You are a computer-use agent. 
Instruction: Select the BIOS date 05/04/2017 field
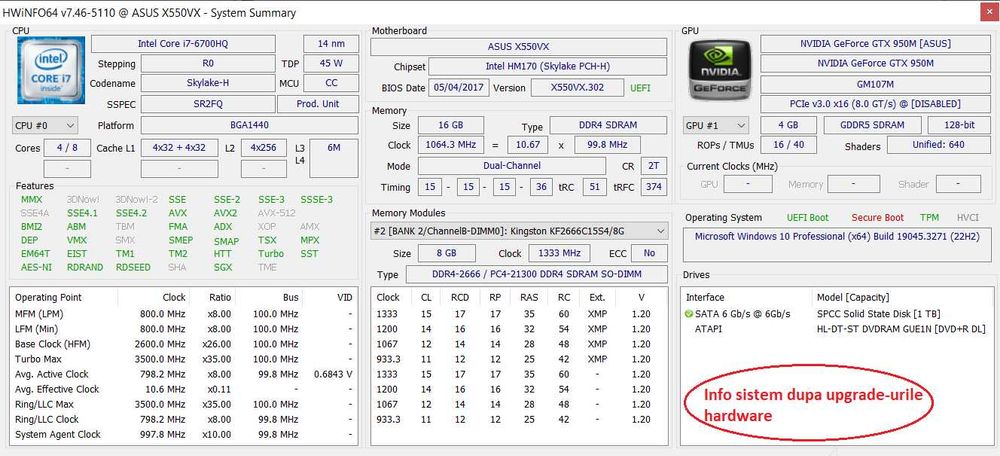click(459, 87)
